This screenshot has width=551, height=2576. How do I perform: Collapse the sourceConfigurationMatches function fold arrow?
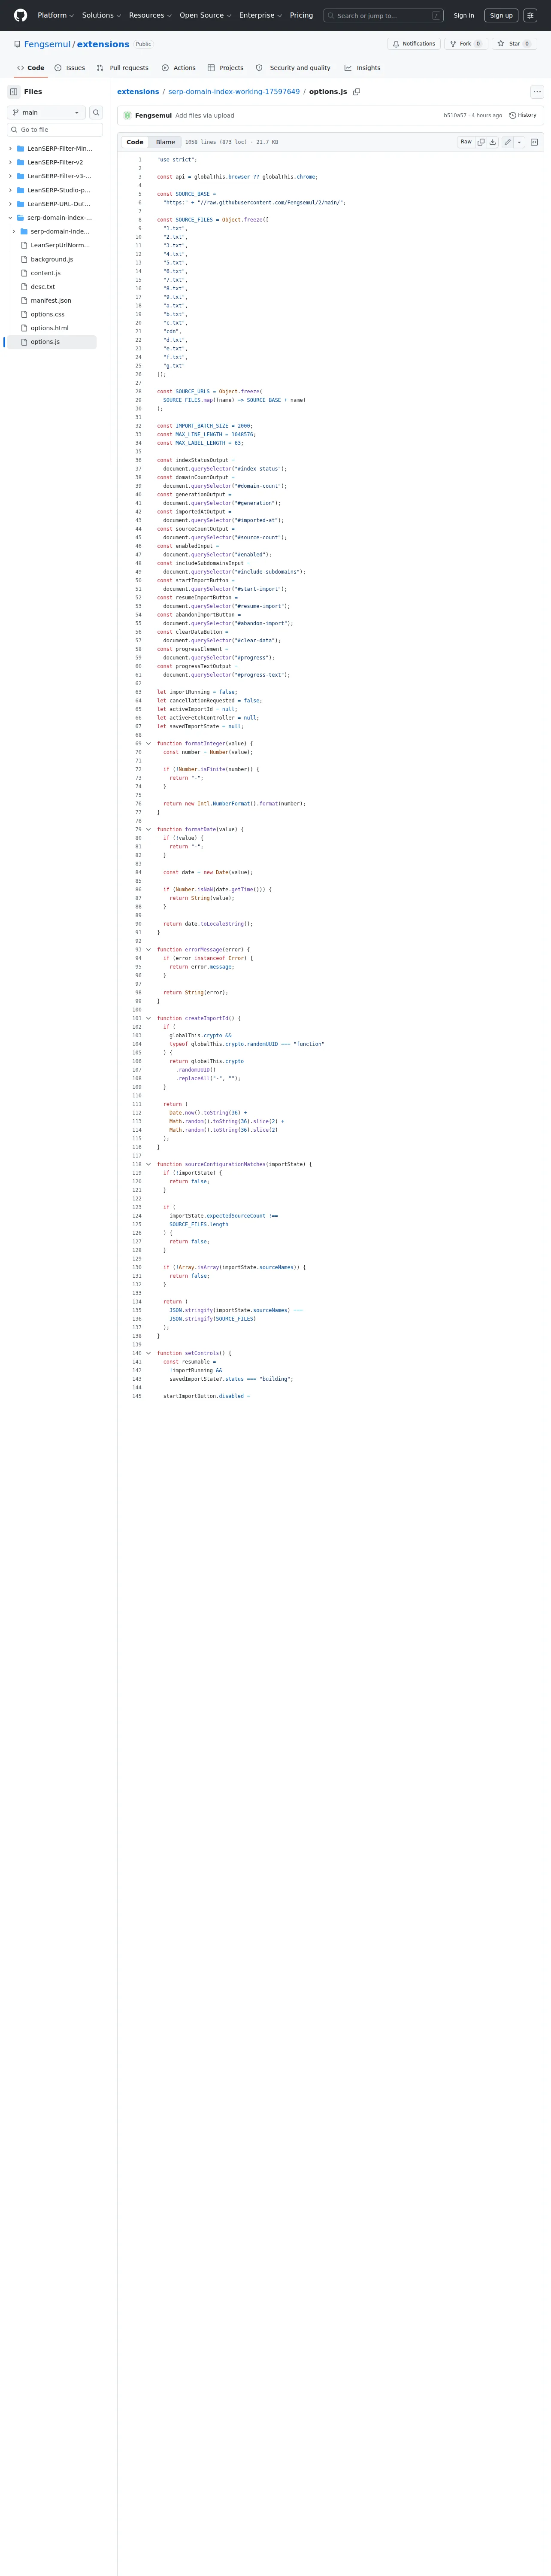[148, 1164]
